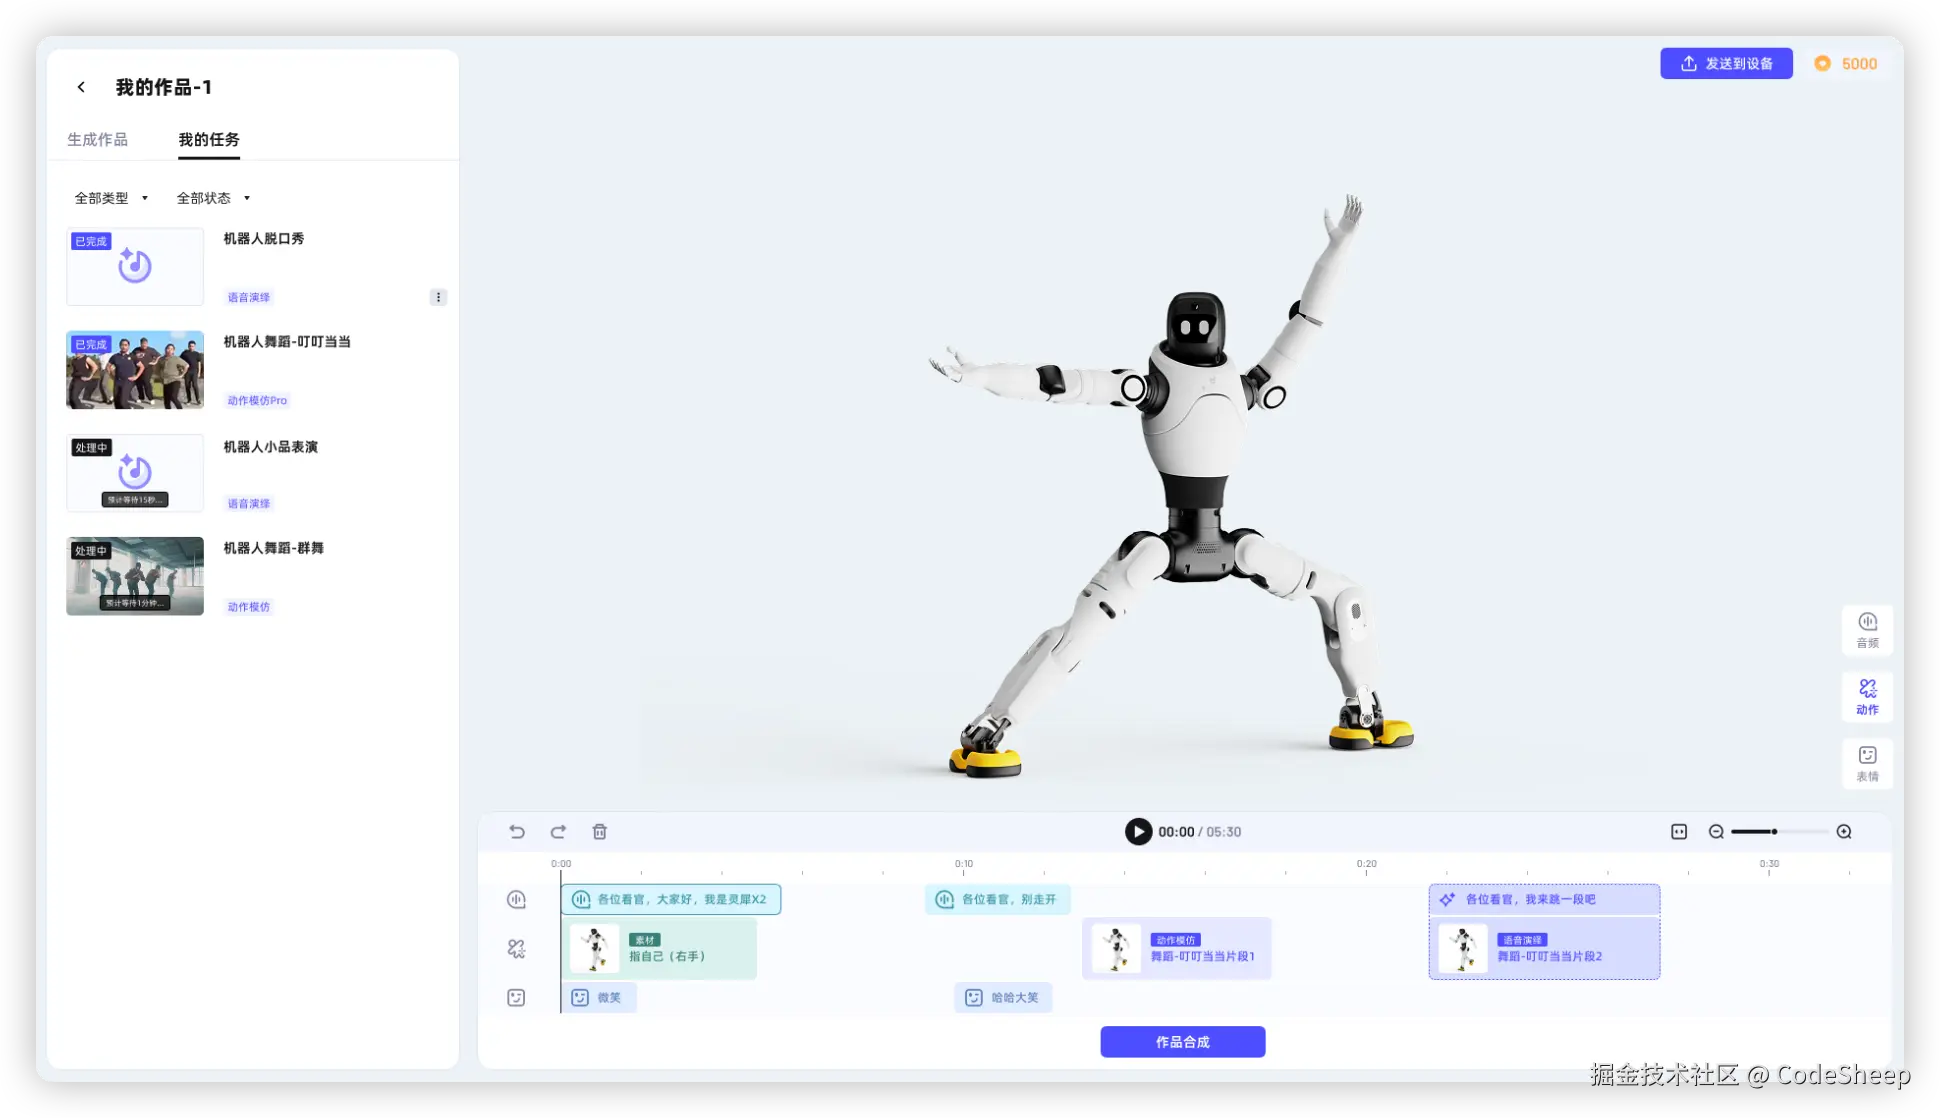
Task: Click the redo icon in timeline toolbar
Action: [x=558, y=832]
